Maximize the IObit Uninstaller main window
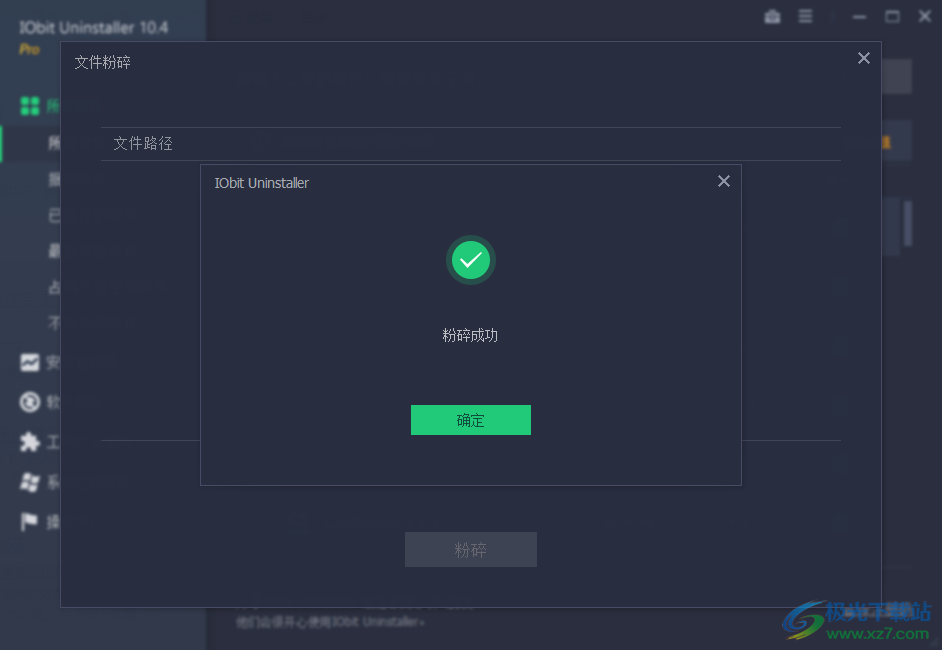 point(893,17)
